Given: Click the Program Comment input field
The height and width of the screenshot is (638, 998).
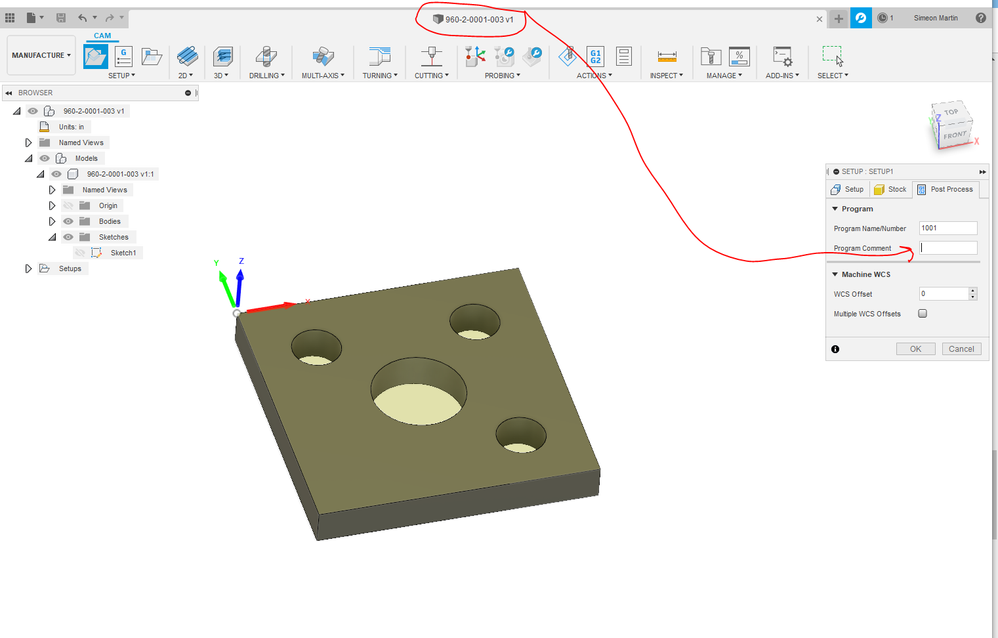Looking at the screenshot, I should tap(948, 248).
